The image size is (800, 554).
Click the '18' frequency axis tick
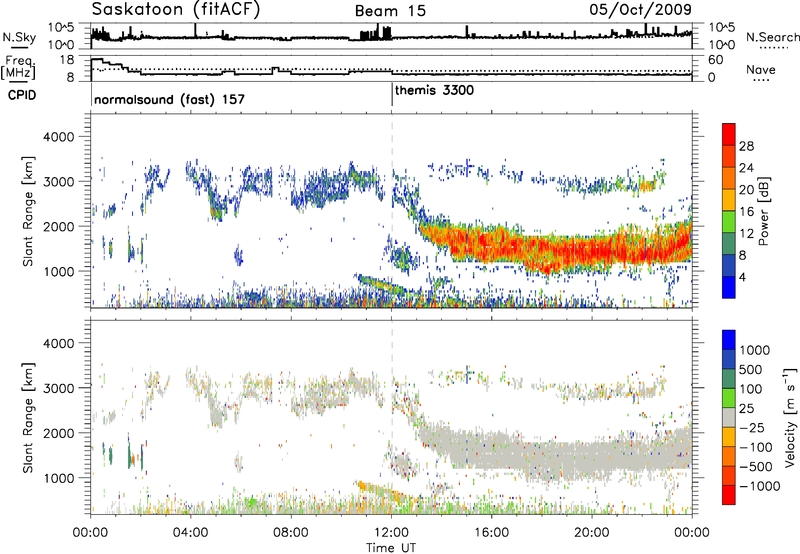(x=67, y=60)
